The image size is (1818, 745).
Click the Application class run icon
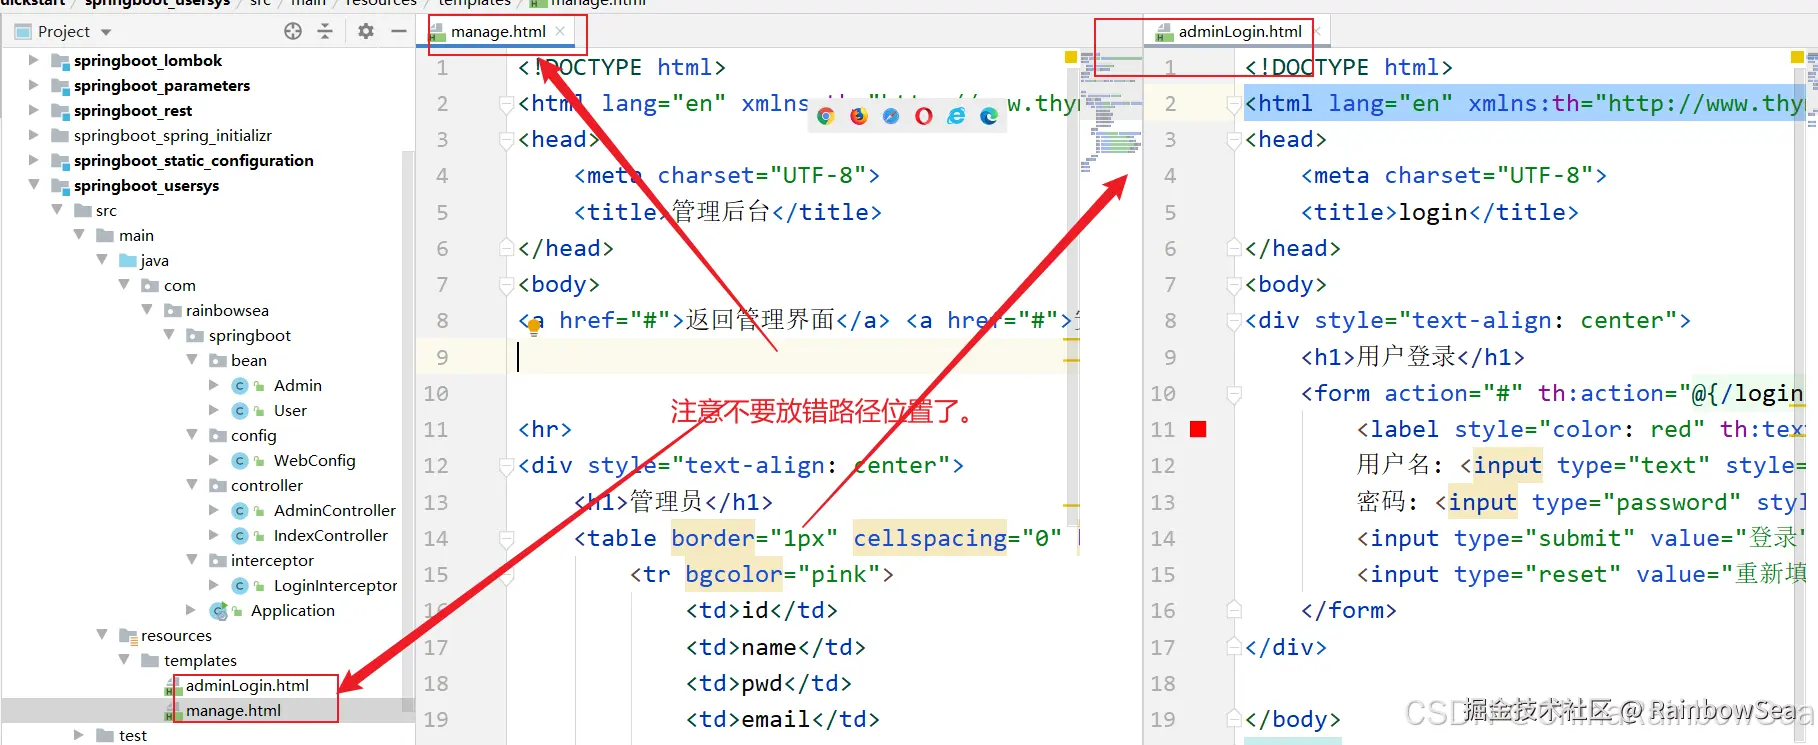tap(219, 611)
